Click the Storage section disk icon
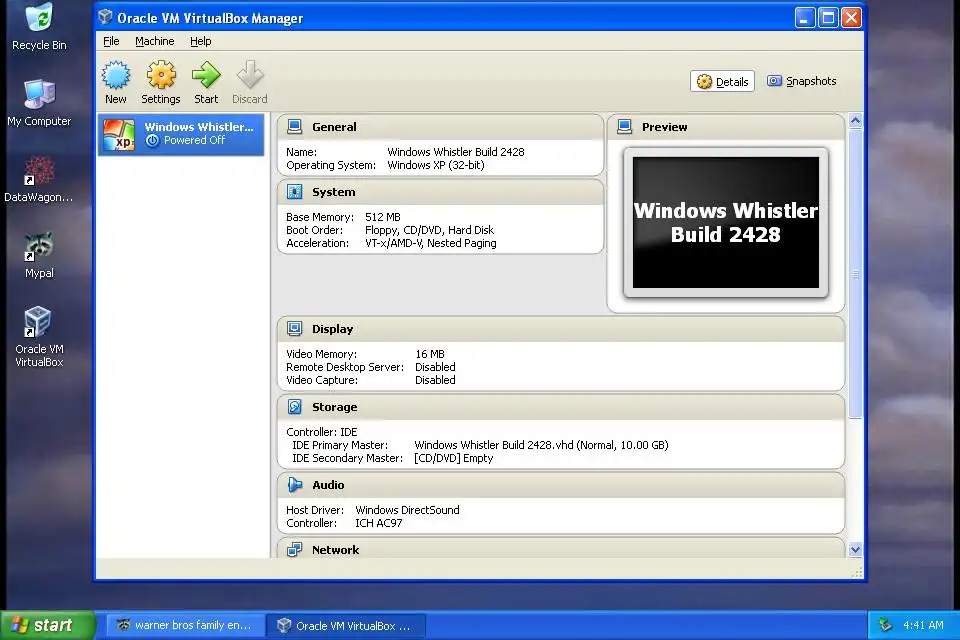The height and width of the screenshot is (640, 960). click(x=294, y=407)
